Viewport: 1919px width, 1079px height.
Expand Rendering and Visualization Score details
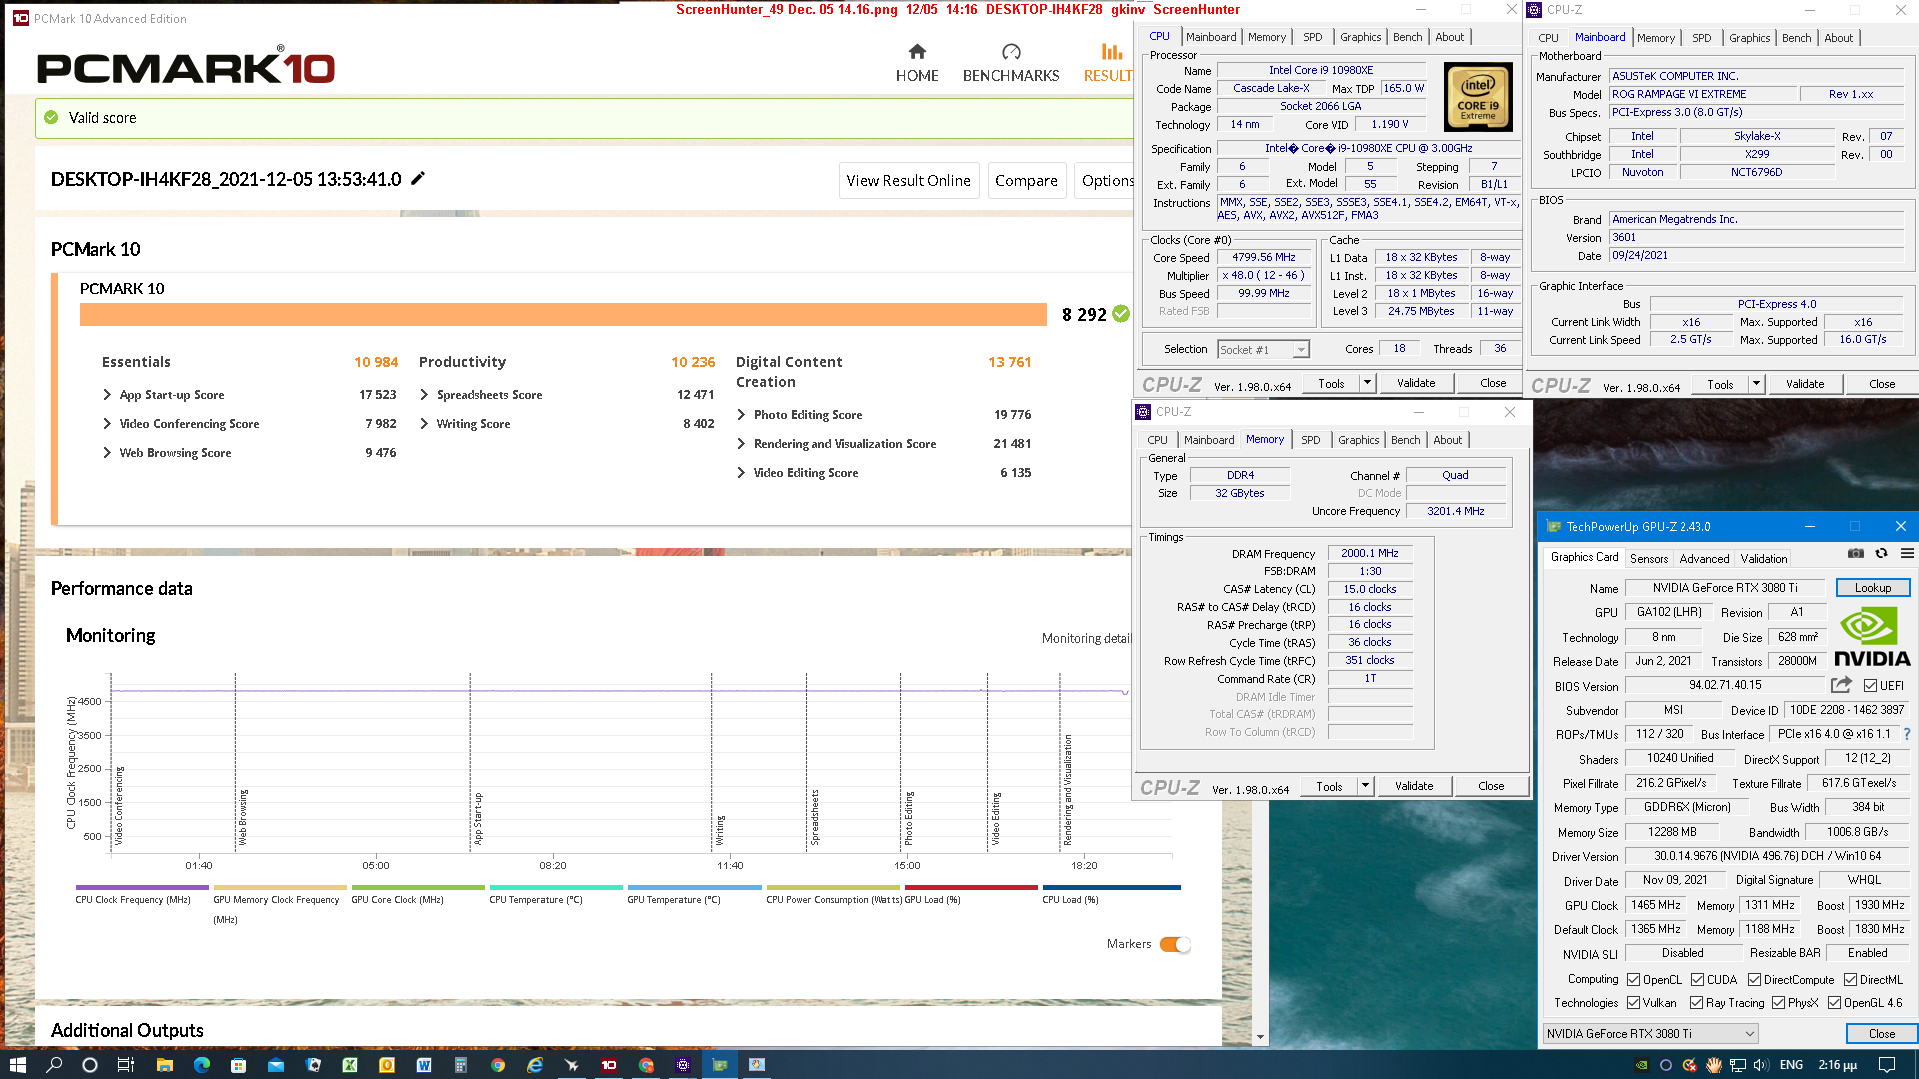(741, 444)
